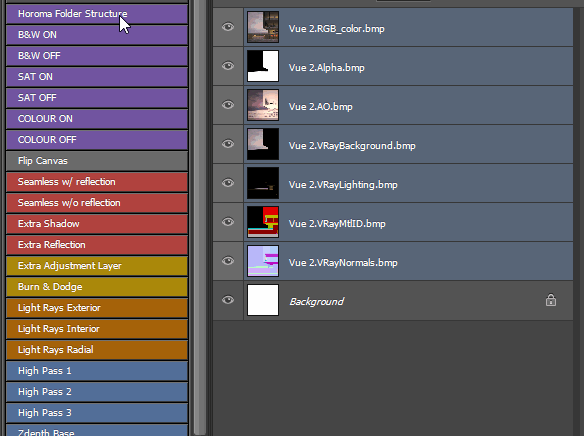Select the Vue 2.Alpha.bmp layer thumbnail
Screen dimensions: 584x436
263,66
